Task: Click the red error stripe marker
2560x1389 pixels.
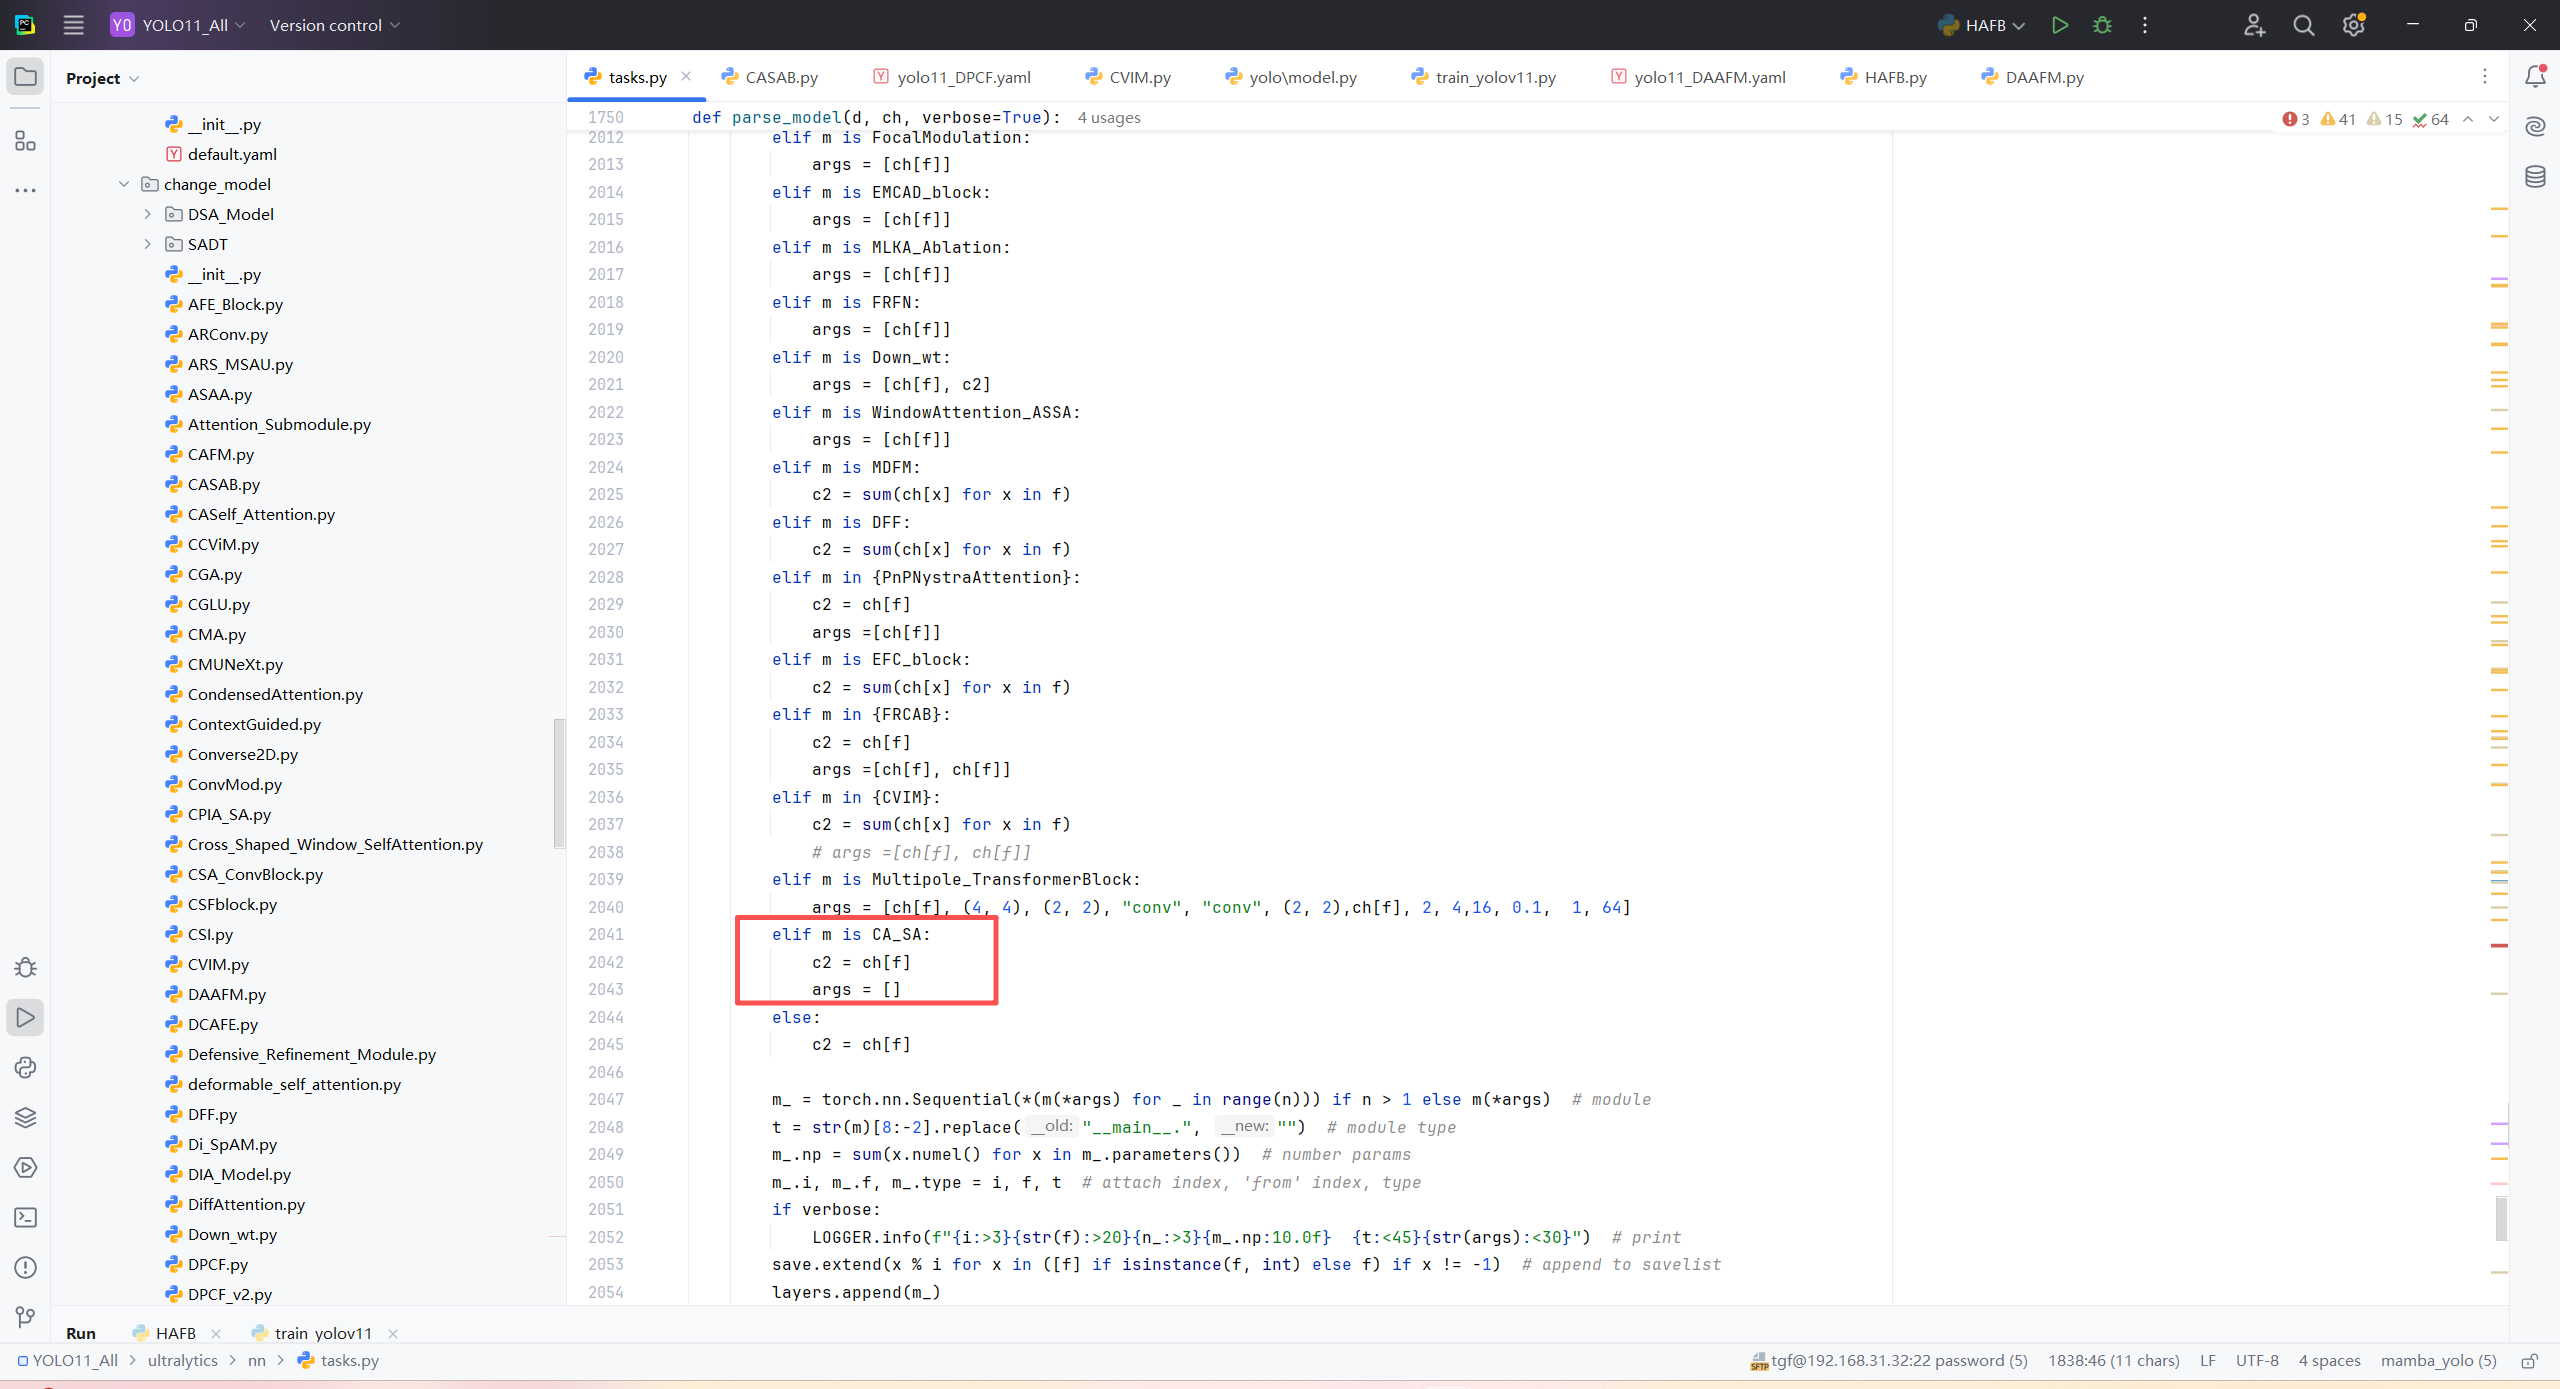Action: [x=2499, y=945]
